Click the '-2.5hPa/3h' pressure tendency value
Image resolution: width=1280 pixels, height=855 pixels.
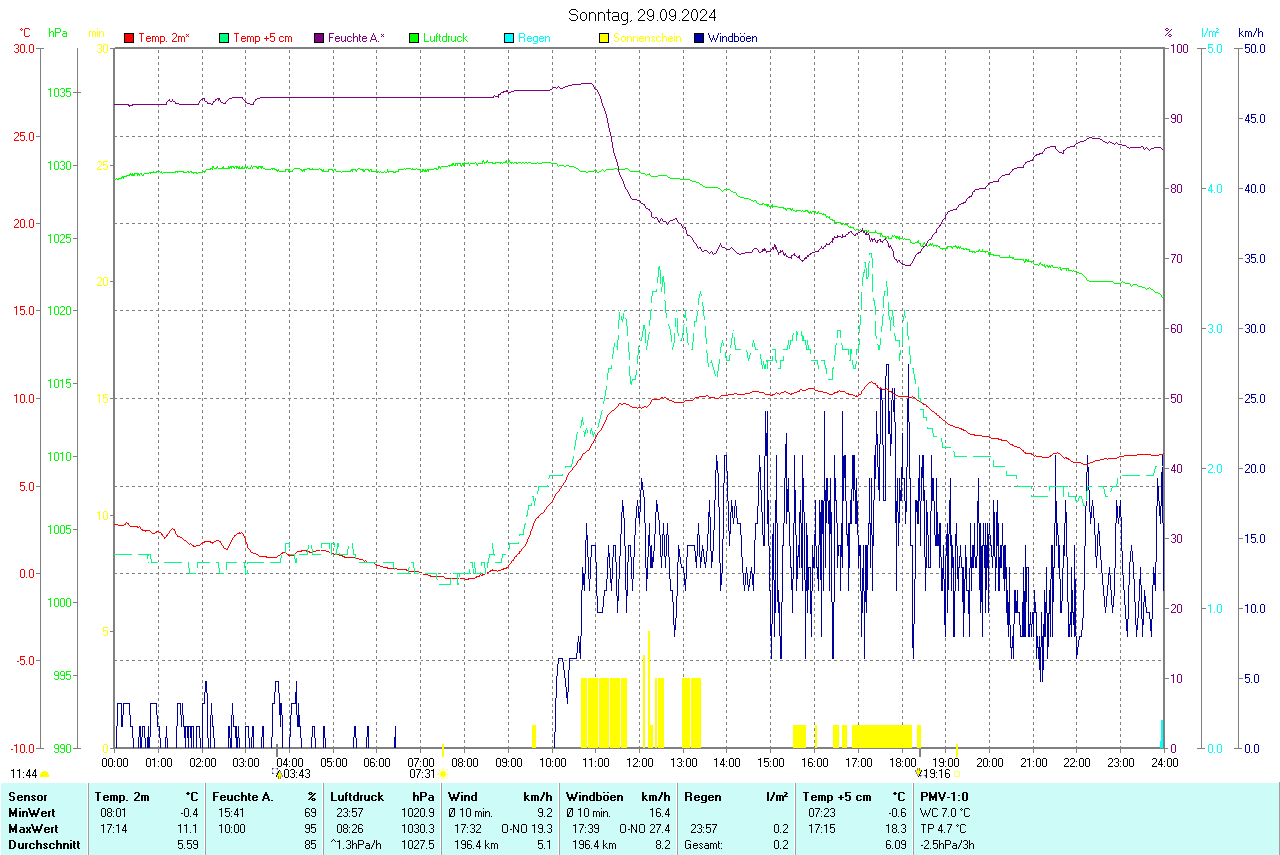(948, 845)
